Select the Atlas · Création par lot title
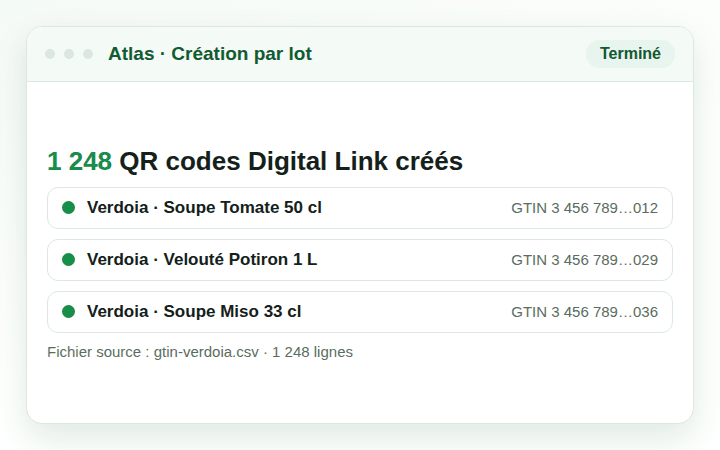The image size is (720, 450). point(210,54)
